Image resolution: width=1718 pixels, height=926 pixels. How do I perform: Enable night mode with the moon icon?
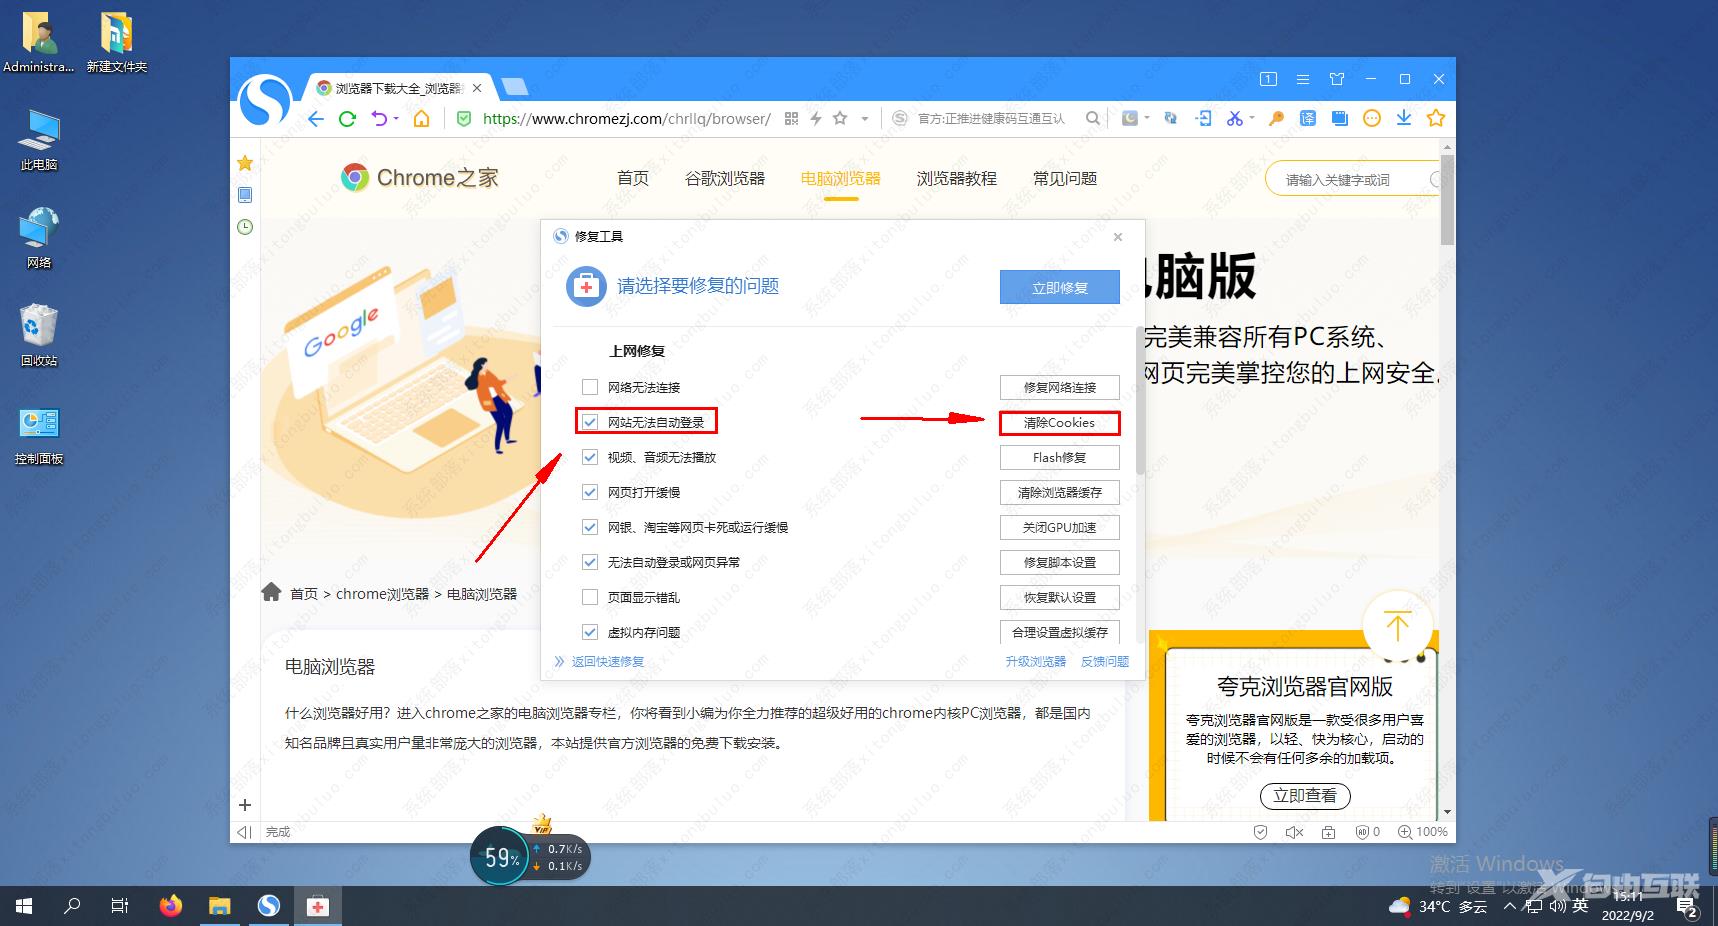point(1130,118)
